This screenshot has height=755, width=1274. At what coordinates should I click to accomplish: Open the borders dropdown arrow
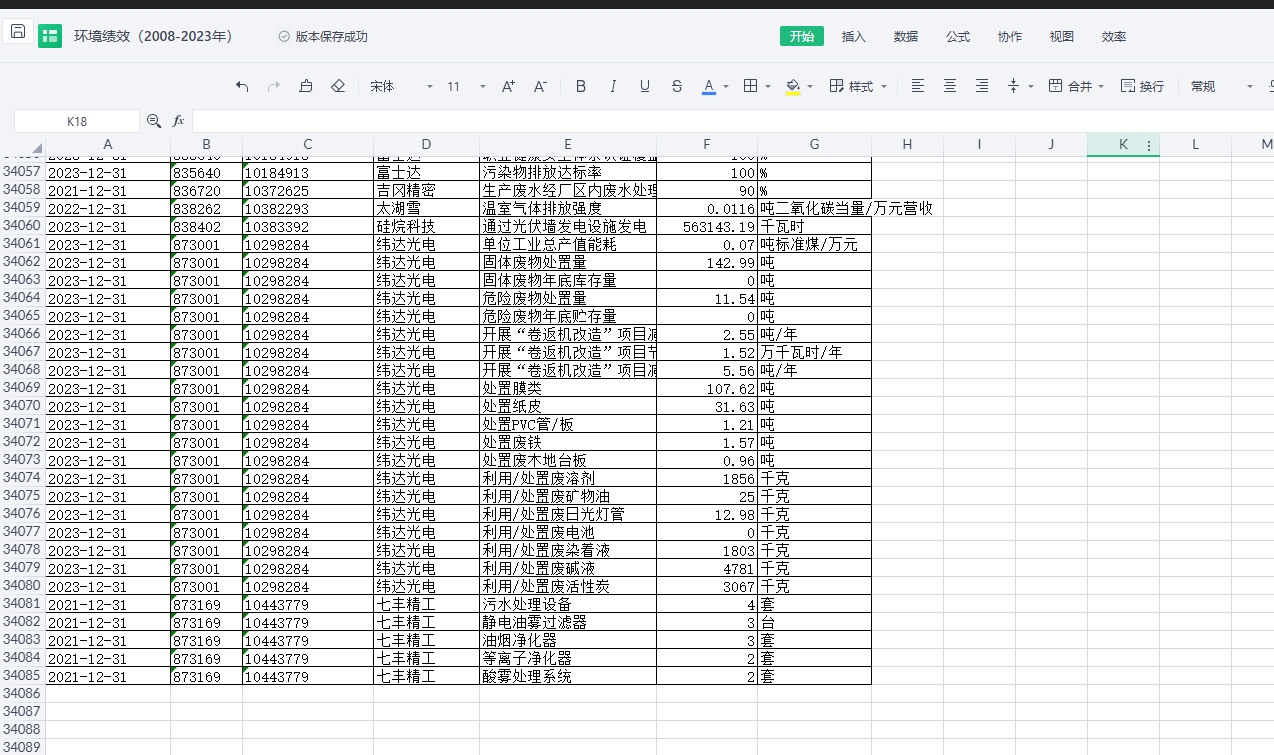[768, 87]
